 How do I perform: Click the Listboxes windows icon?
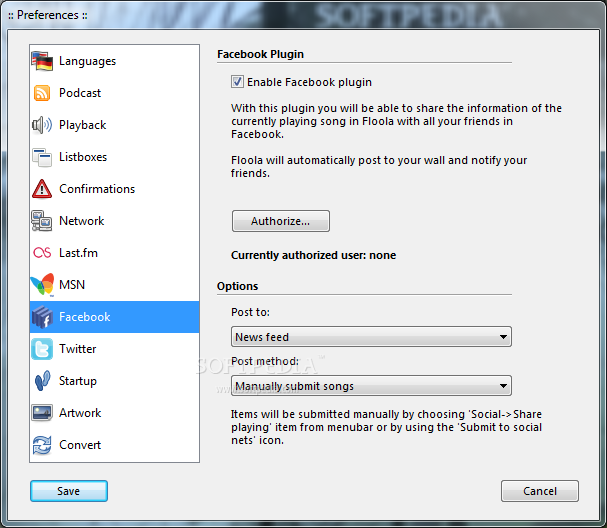[x=42, y=157]
